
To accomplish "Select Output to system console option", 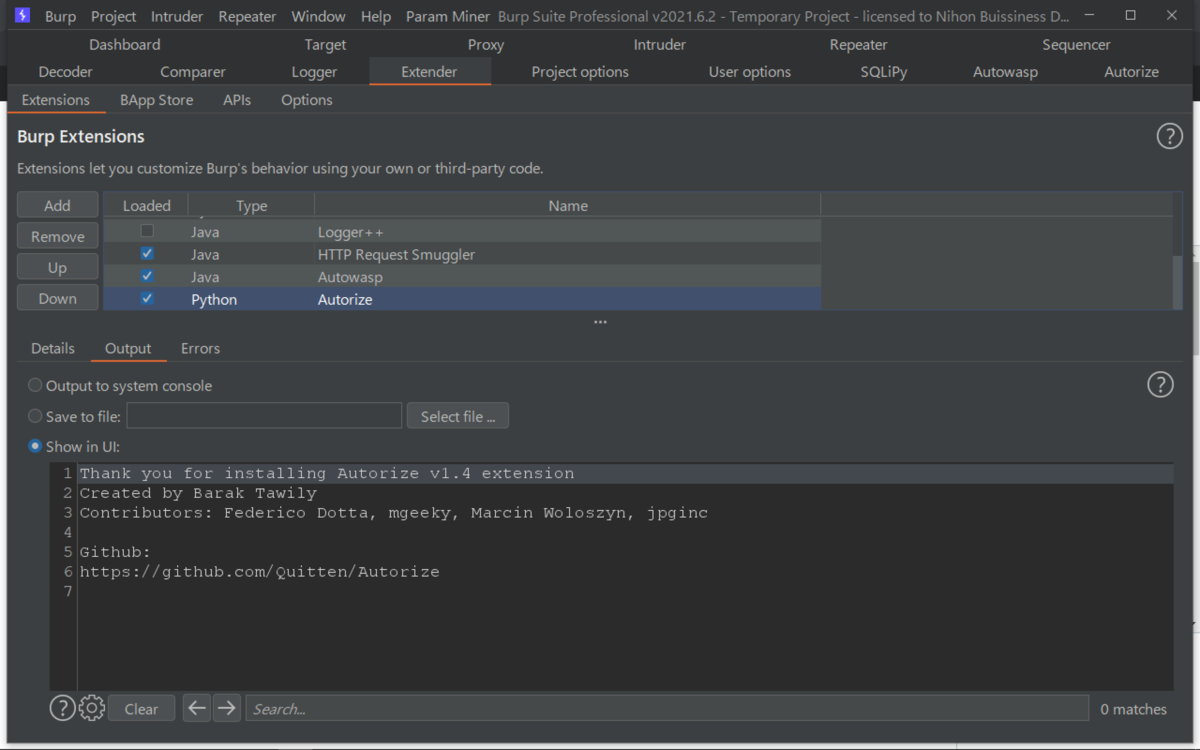I will (35, 385).
